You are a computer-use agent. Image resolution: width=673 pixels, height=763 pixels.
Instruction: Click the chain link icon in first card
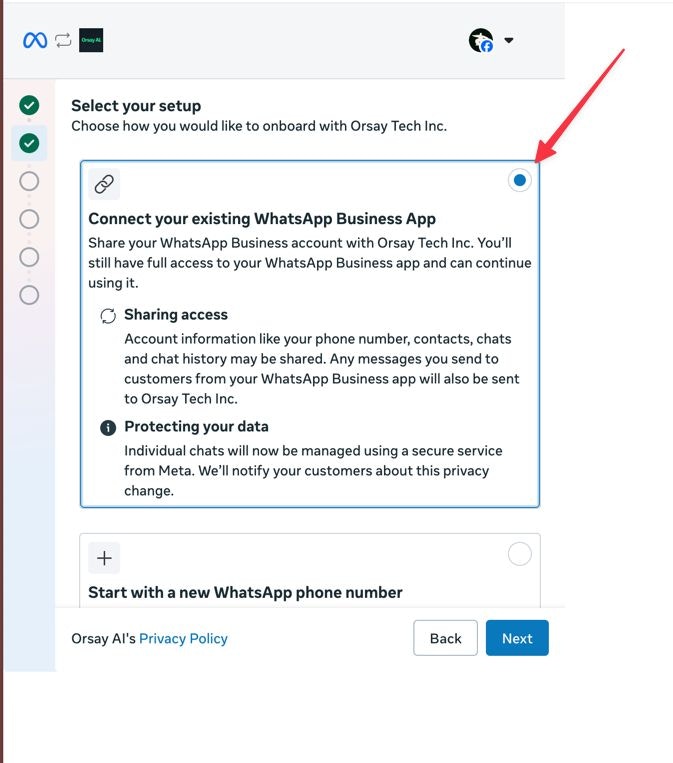(x=104, y=184)
